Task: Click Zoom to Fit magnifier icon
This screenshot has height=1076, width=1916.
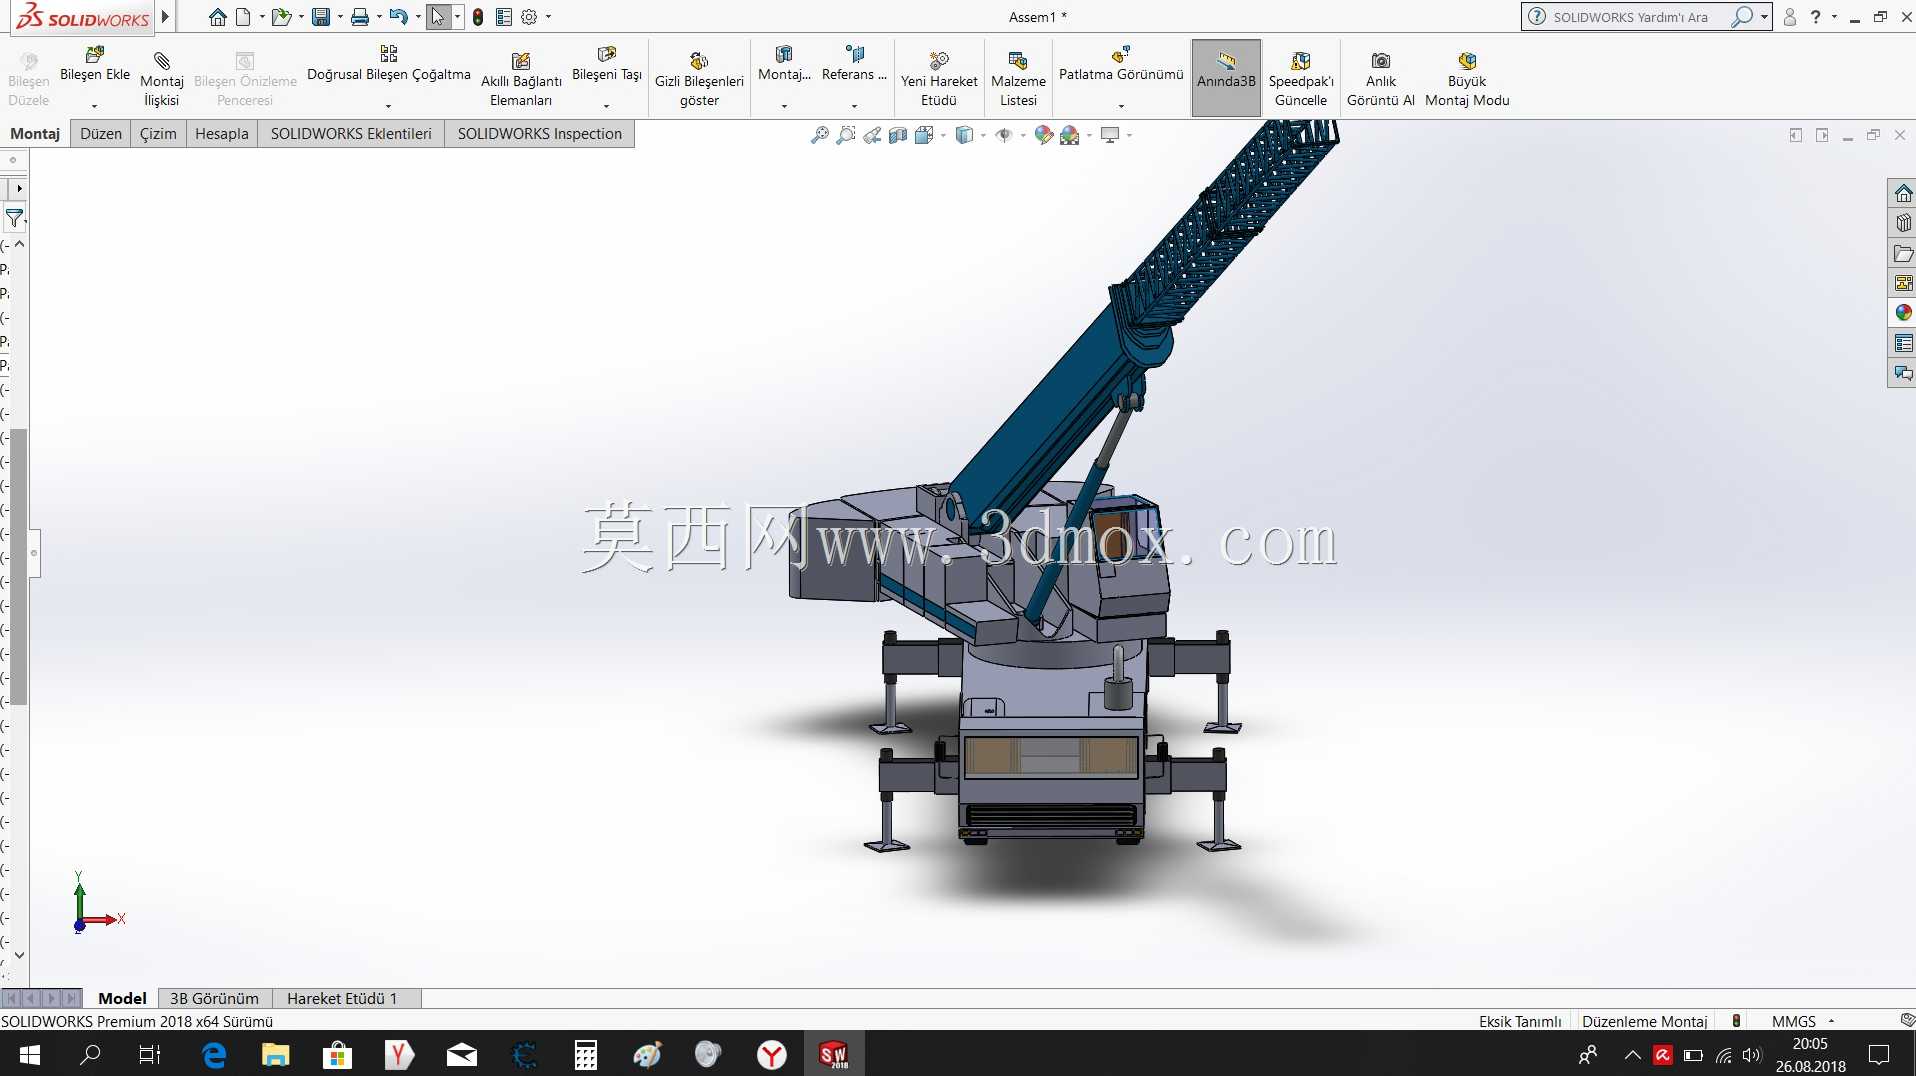Action: (x=820, y=135)
